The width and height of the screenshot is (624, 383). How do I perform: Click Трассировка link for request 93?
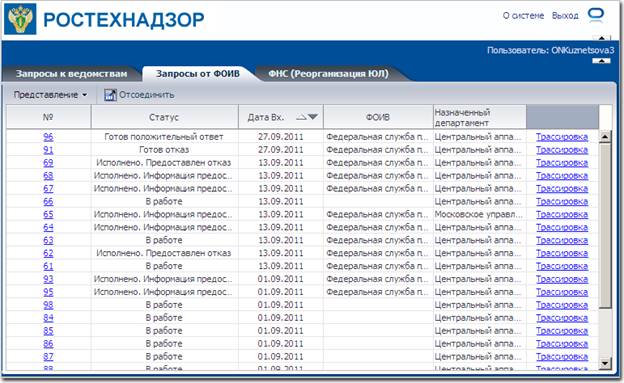click(562, 279)
